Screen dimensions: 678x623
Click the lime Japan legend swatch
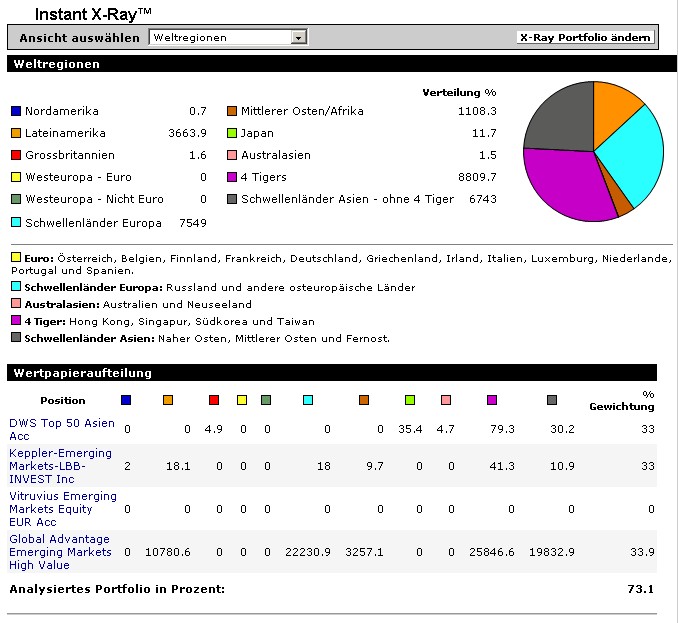[232, 133]
